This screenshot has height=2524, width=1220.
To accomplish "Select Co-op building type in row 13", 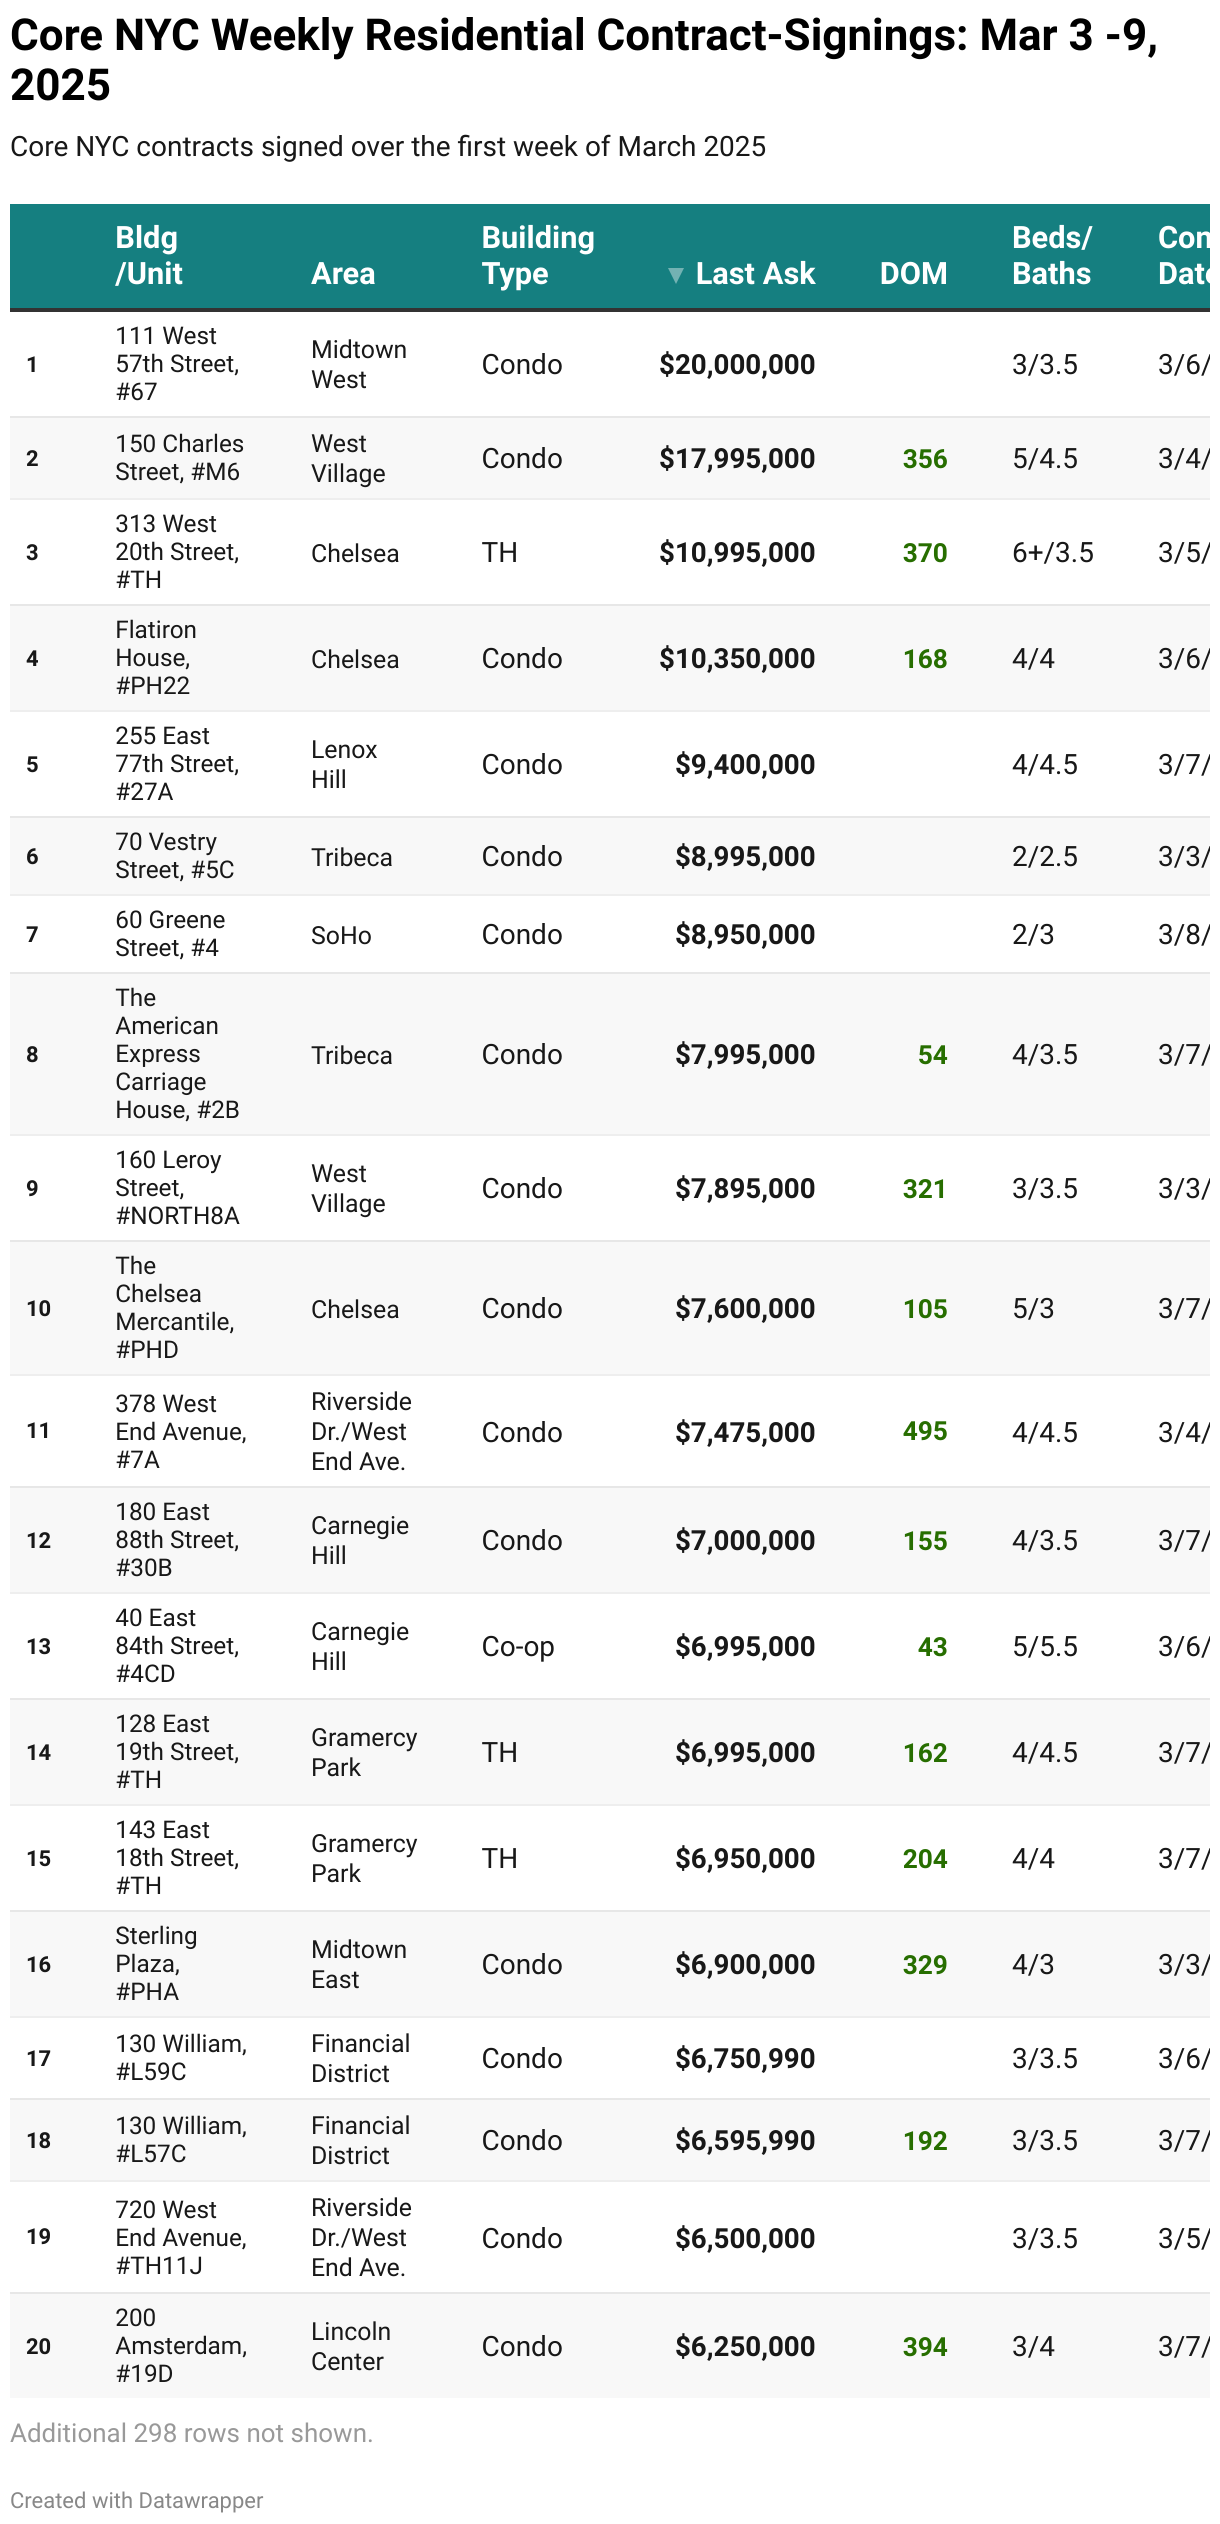I will [518, 1647].
